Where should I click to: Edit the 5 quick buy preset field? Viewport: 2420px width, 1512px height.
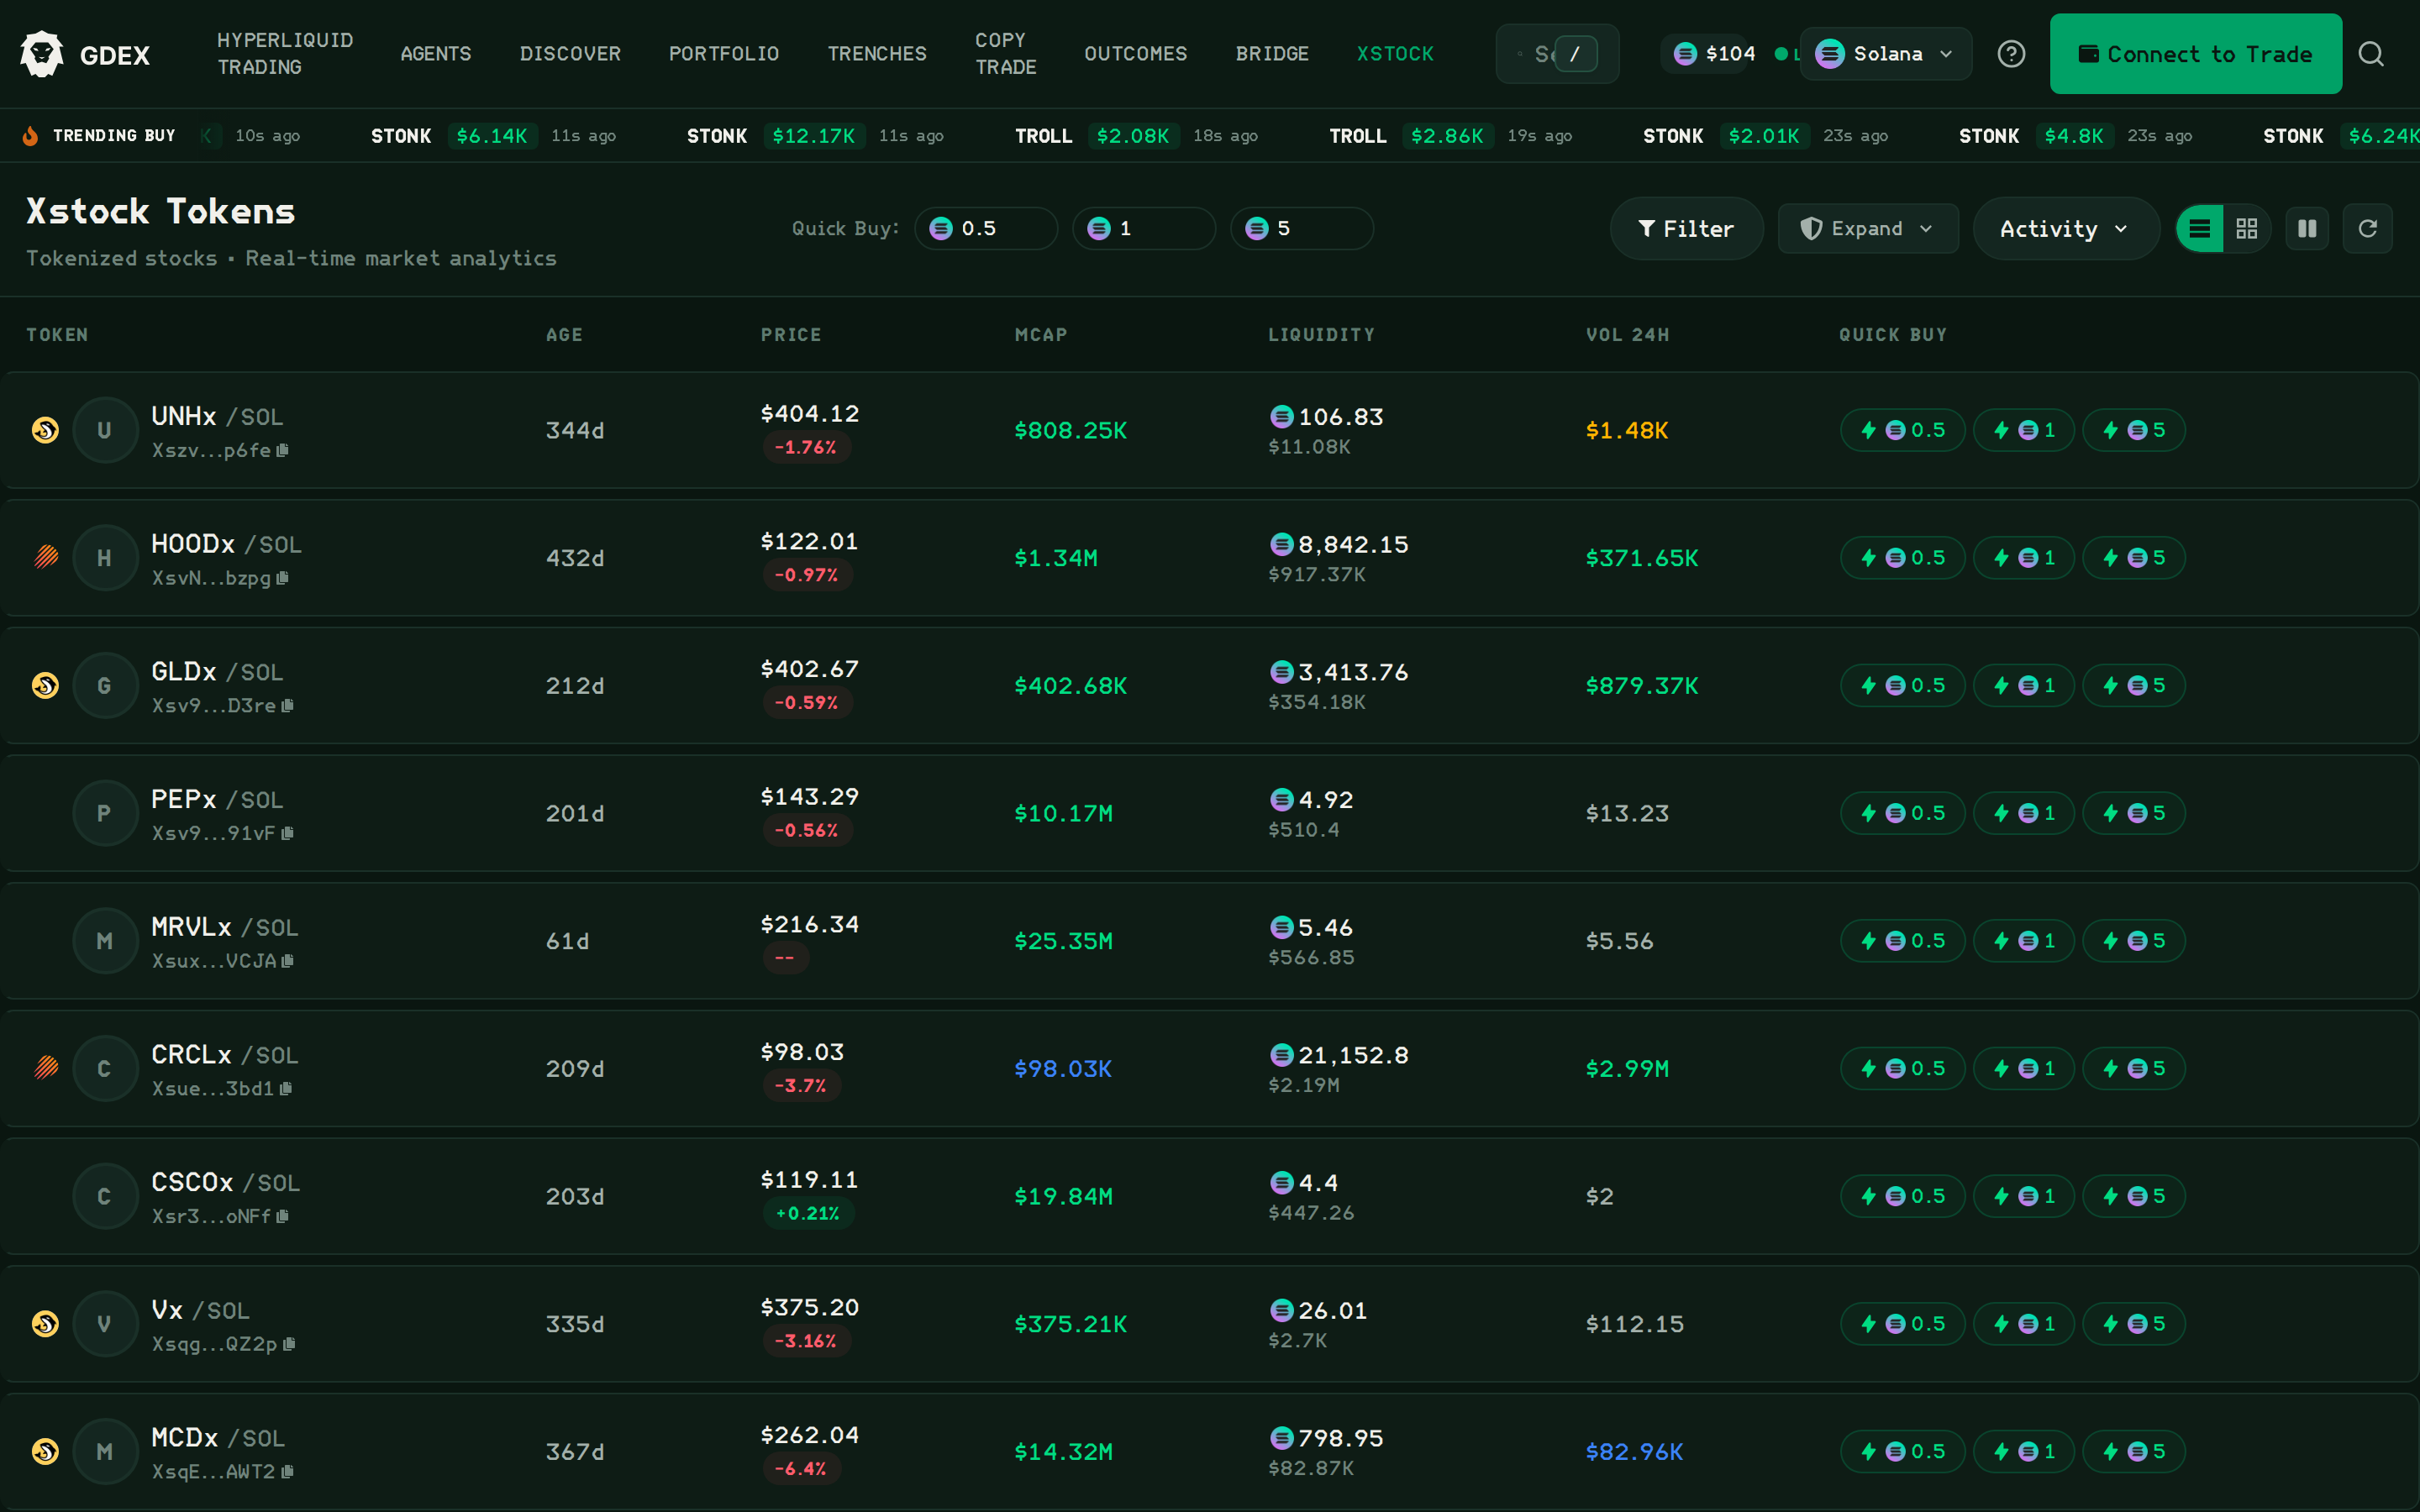click(x=1302, y=229)
